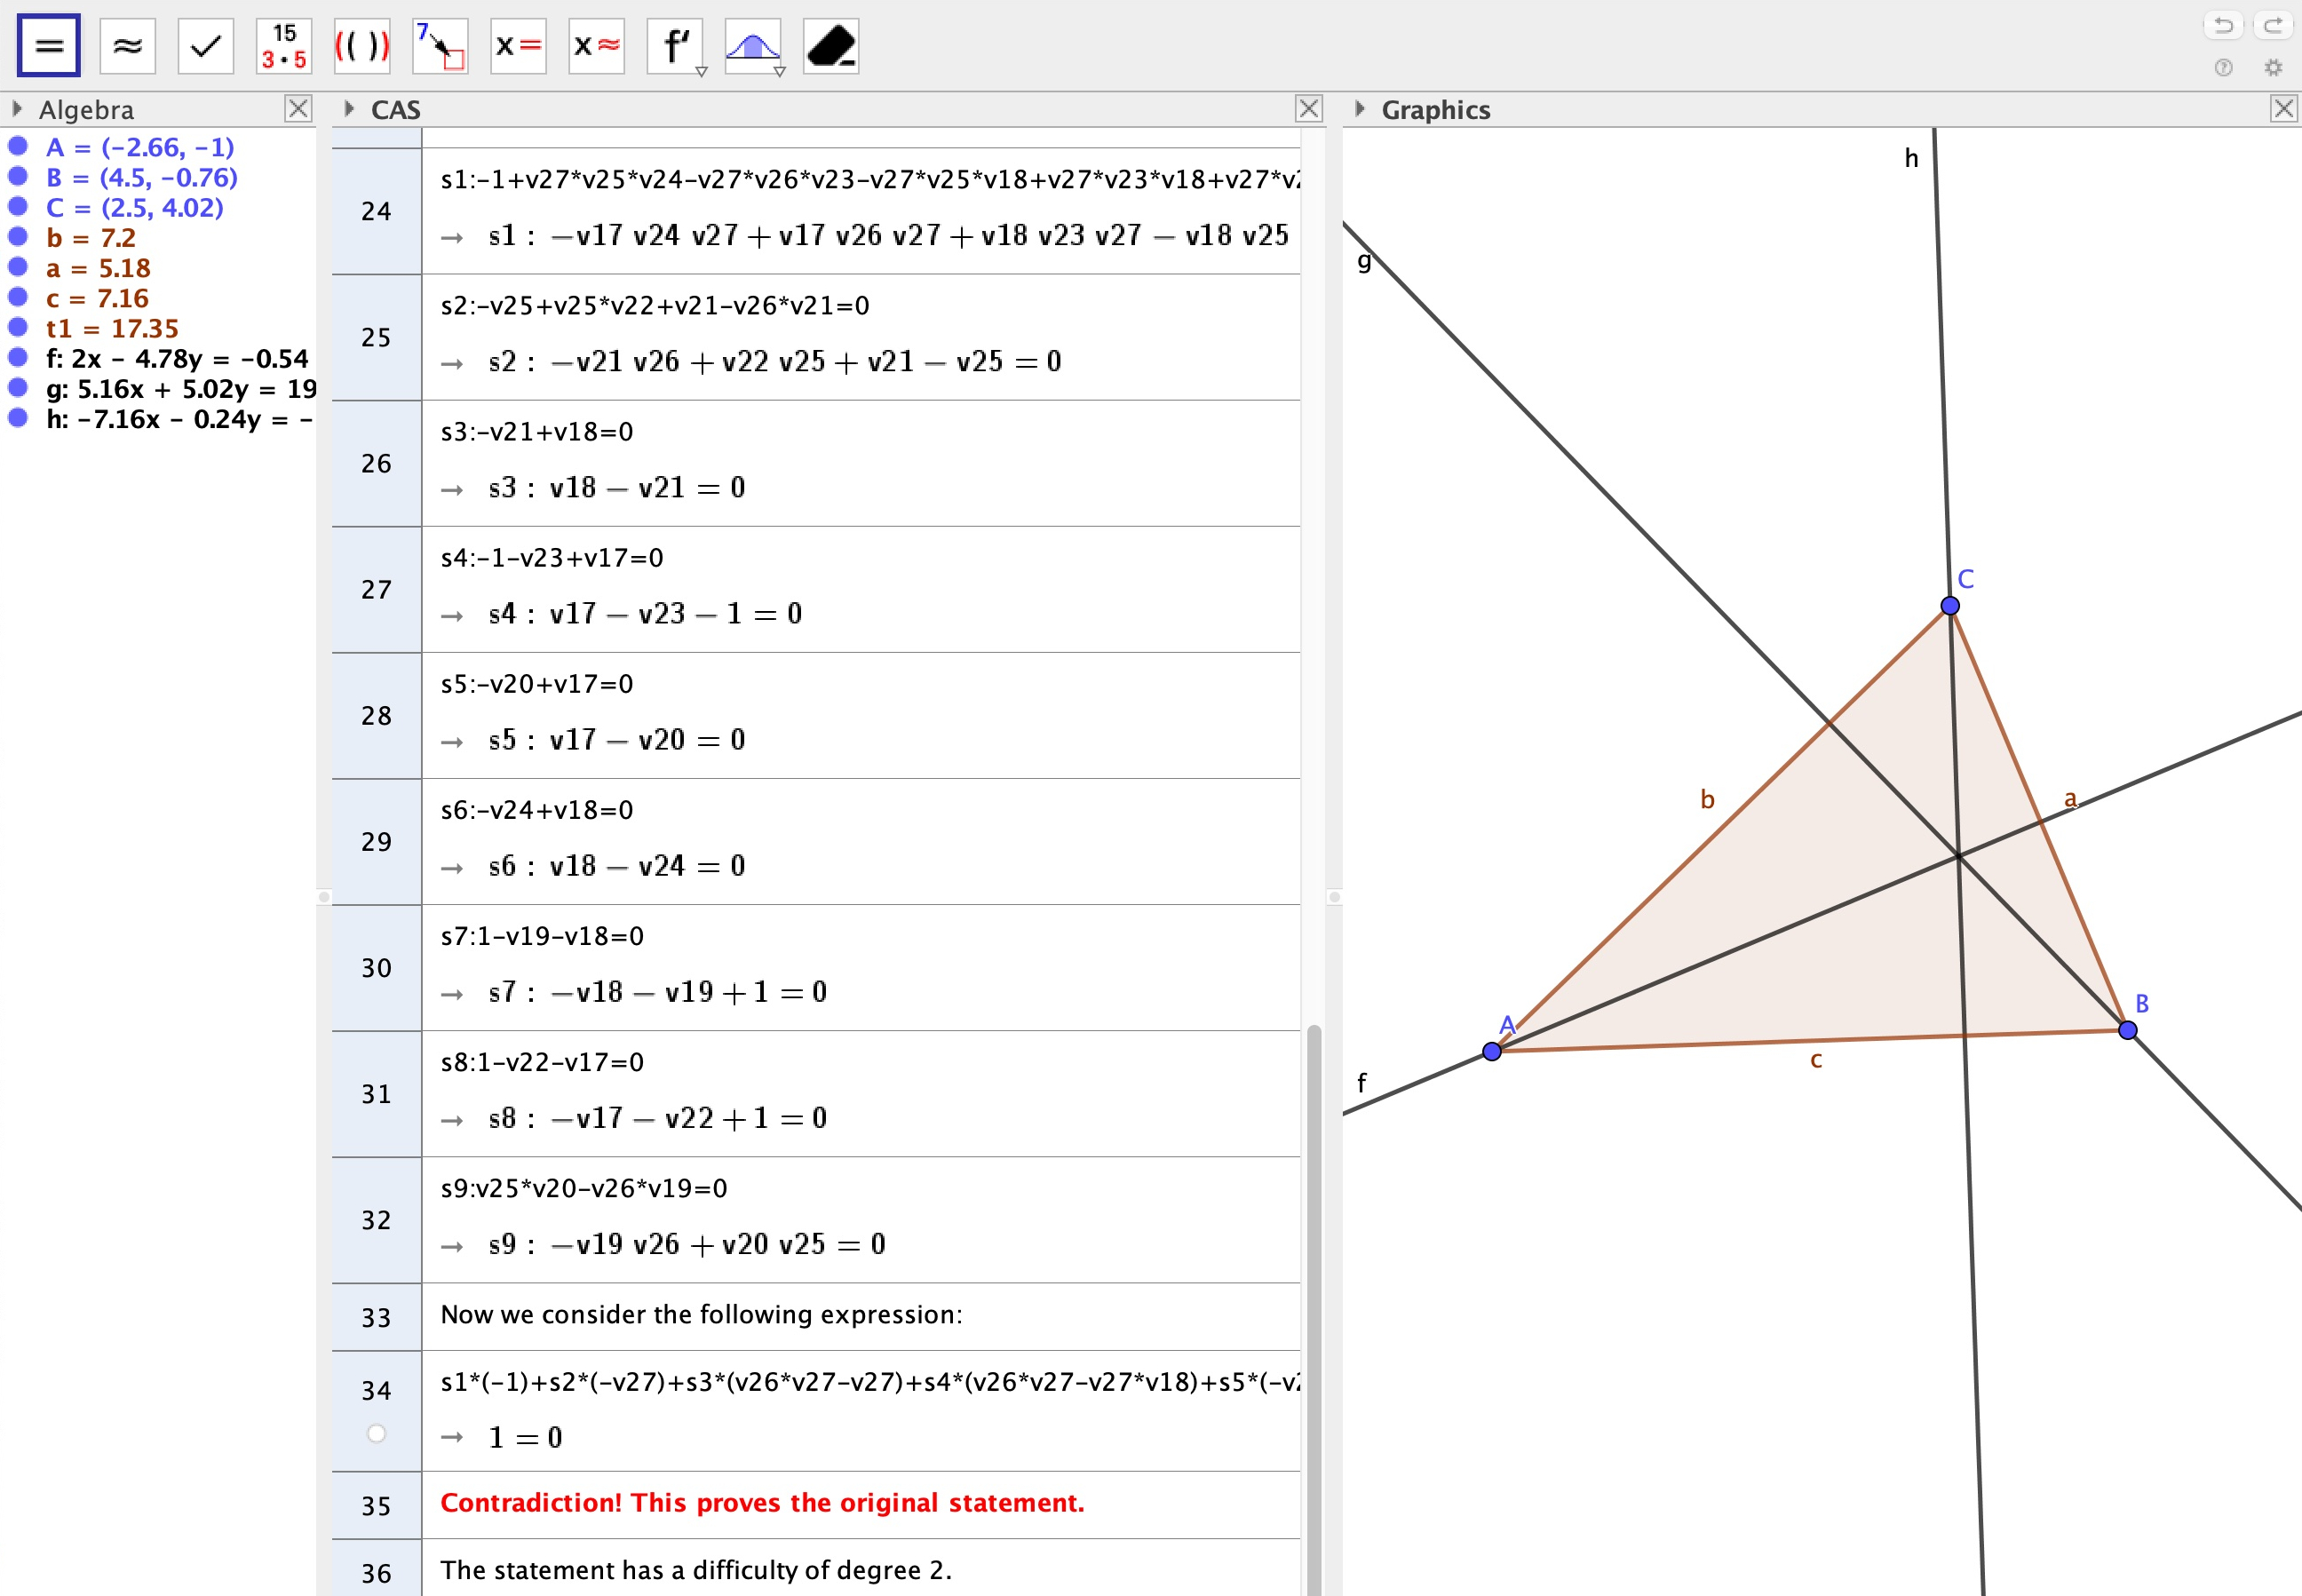Open derivative tool's dropdown arrow
Viewport: 2302px width, 1596px height.
point(701,72)
